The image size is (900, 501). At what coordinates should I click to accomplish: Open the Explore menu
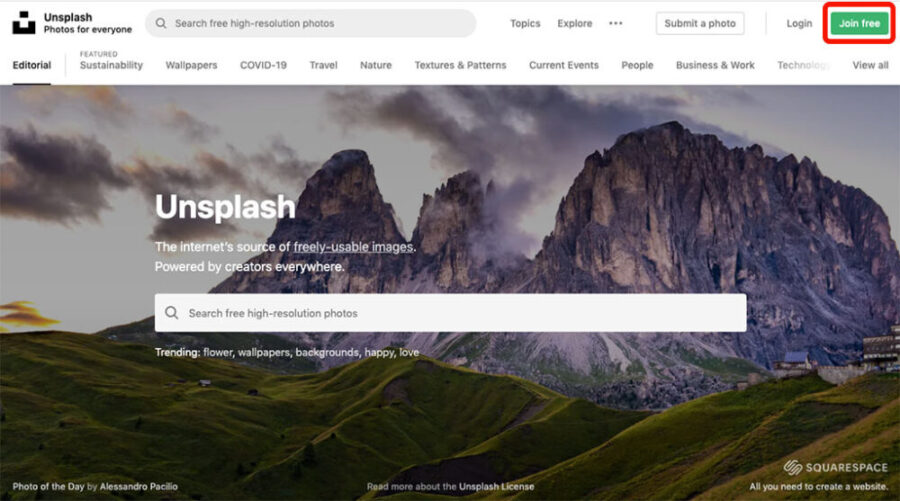(575, 24)
